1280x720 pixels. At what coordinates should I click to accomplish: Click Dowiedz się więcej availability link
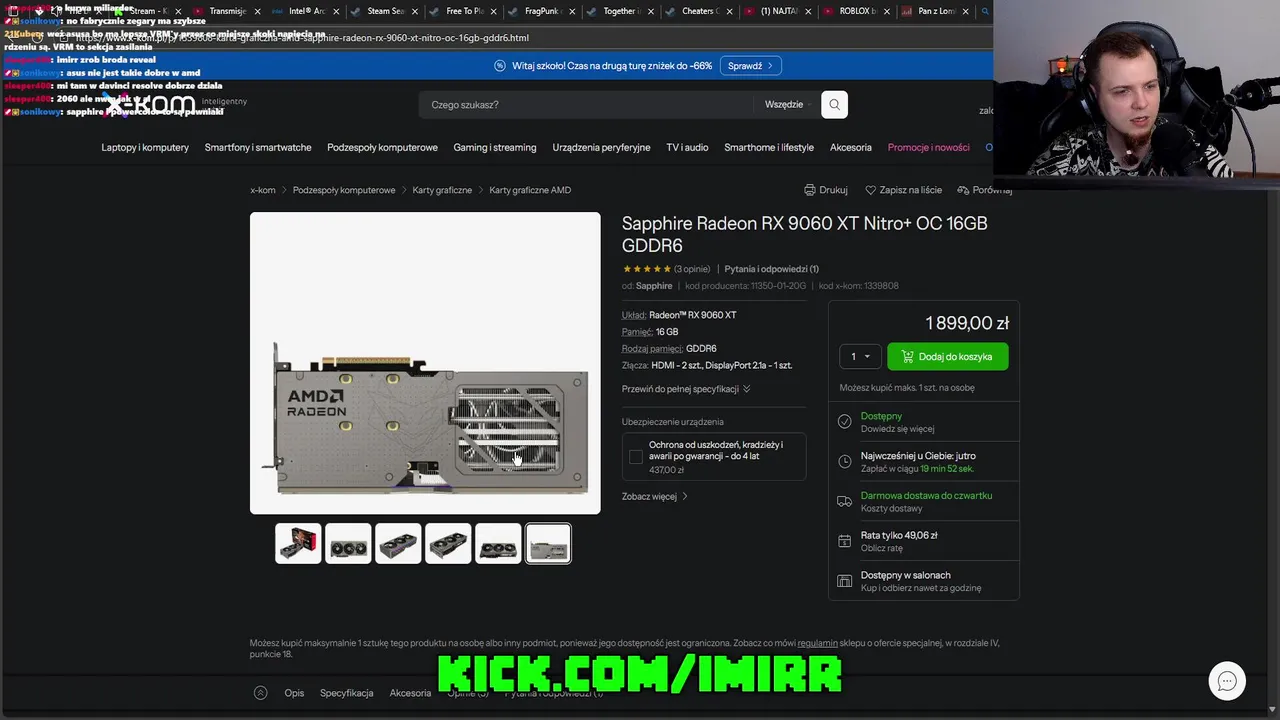tap(897, 429)
